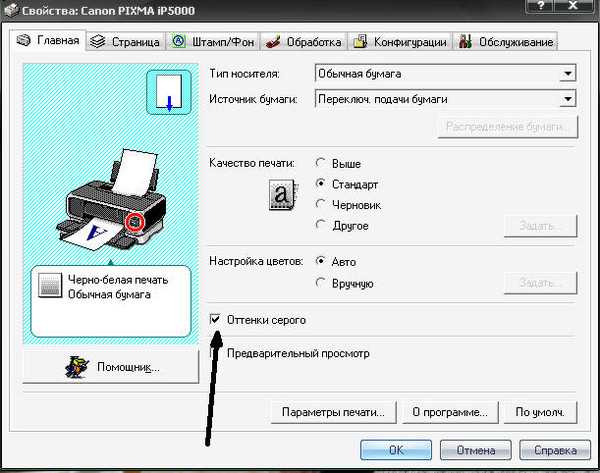
Task: Click the Настройка цветов label
Action: click(256, 261)
